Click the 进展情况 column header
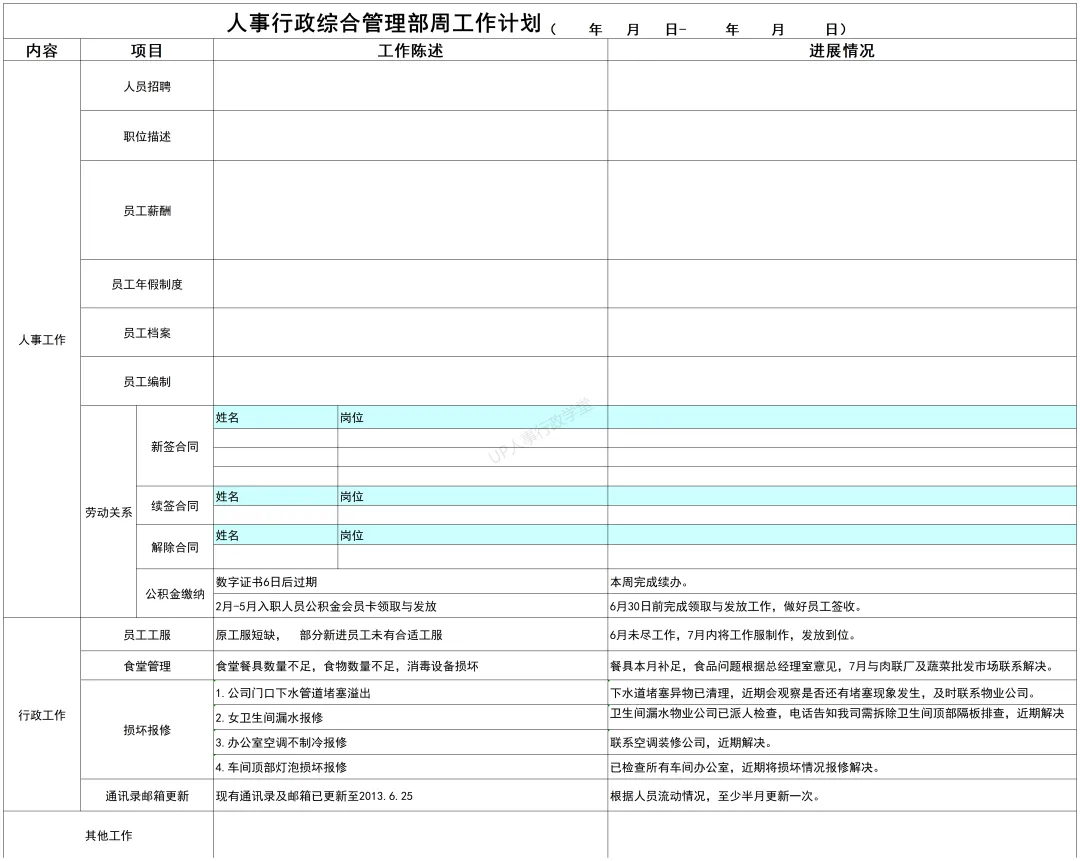1080x861 pixels. [x=842, y=50]
